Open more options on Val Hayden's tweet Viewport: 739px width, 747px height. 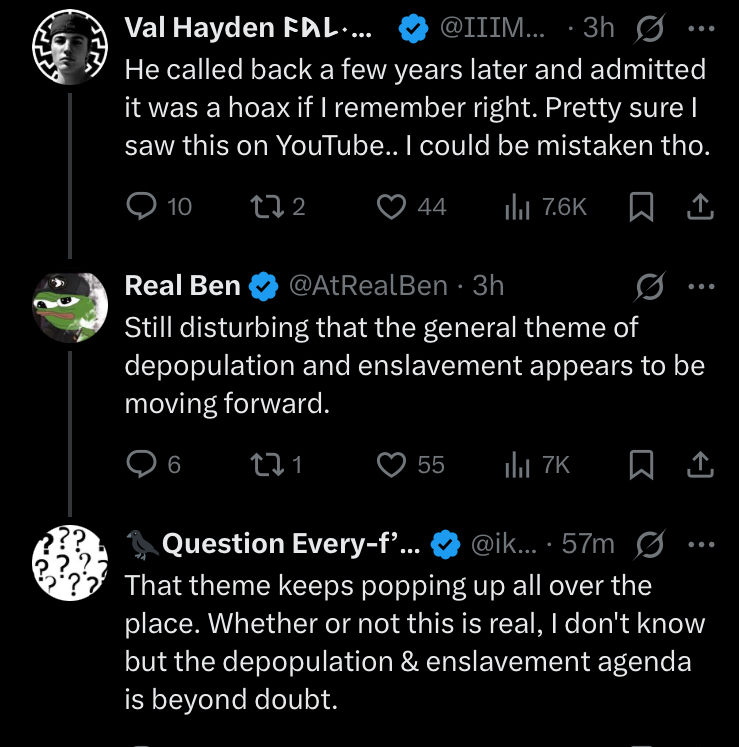(702, 29)
